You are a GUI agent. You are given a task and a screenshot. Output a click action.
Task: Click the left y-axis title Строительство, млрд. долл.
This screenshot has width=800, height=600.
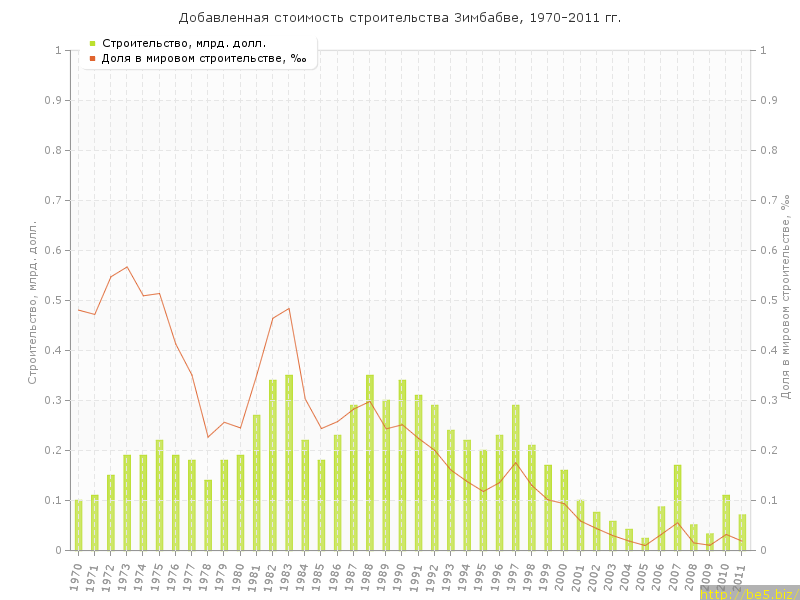click(x=32, y=302)
